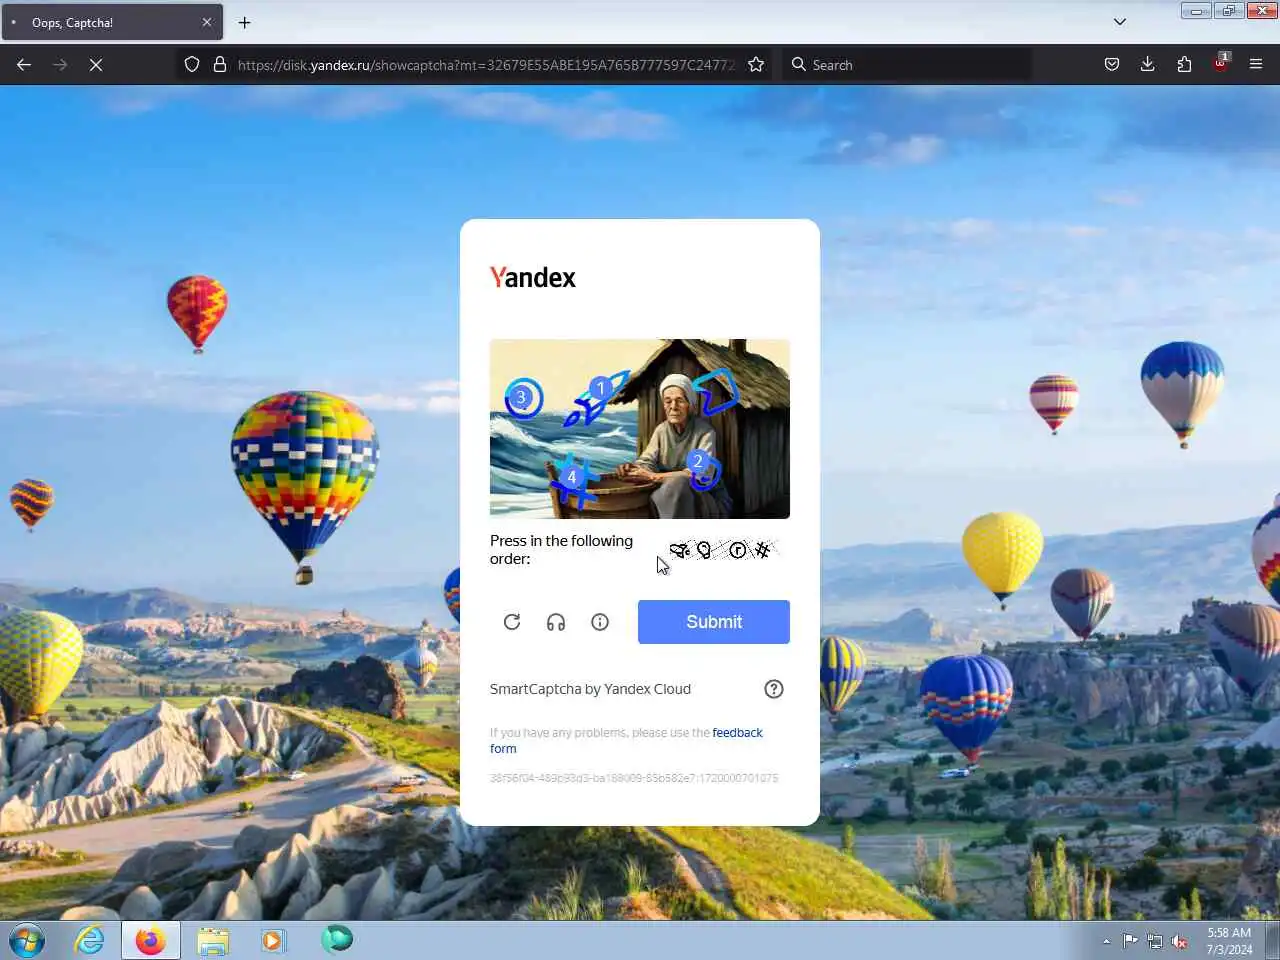Go back to previous page
The height and width of the screenshot is (960, 1280).
[x=24, y=64]
